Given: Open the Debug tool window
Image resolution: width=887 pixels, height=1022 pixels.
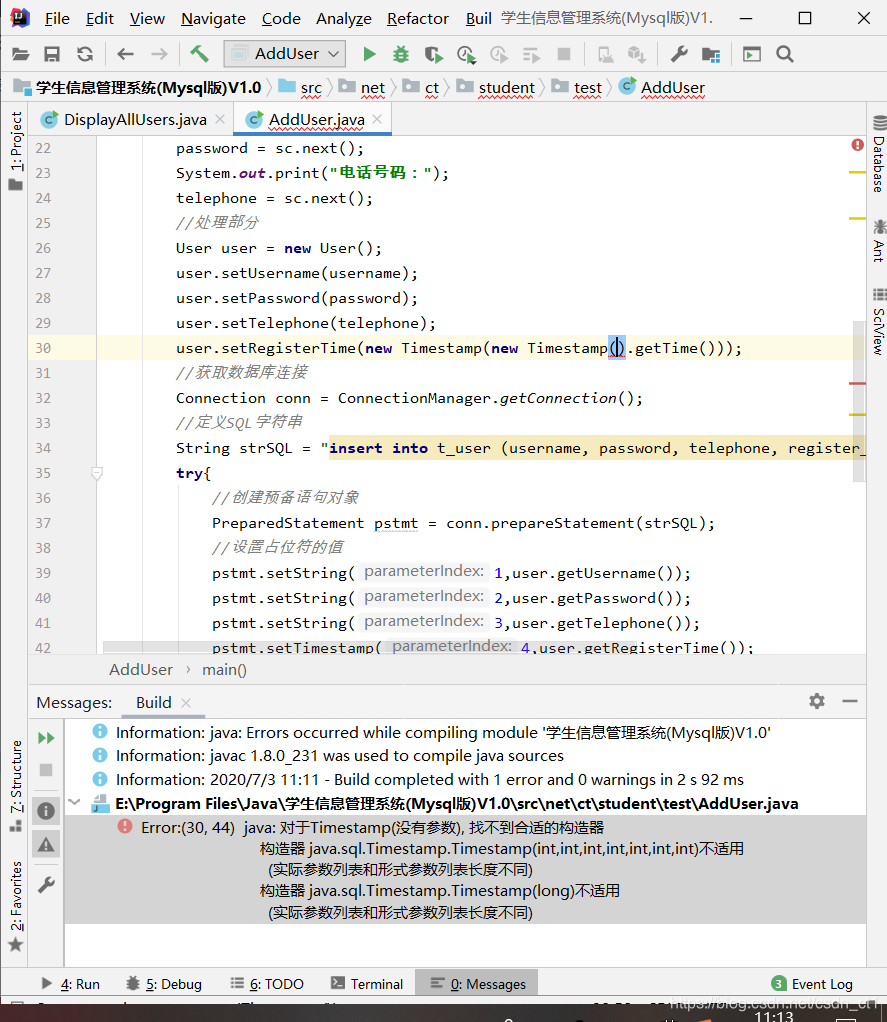Looking at the screenshot, I should [x=164, y=984].
